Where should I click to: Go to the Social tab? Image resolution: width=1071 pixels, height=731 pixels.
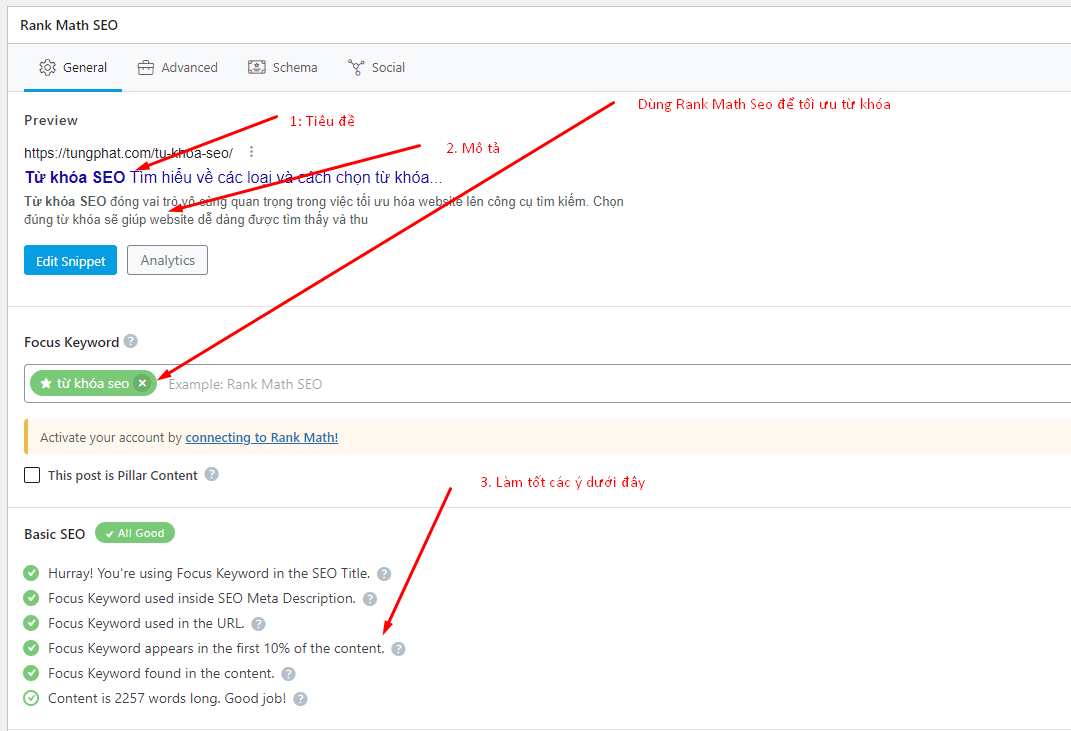click(x=376, y=68)
